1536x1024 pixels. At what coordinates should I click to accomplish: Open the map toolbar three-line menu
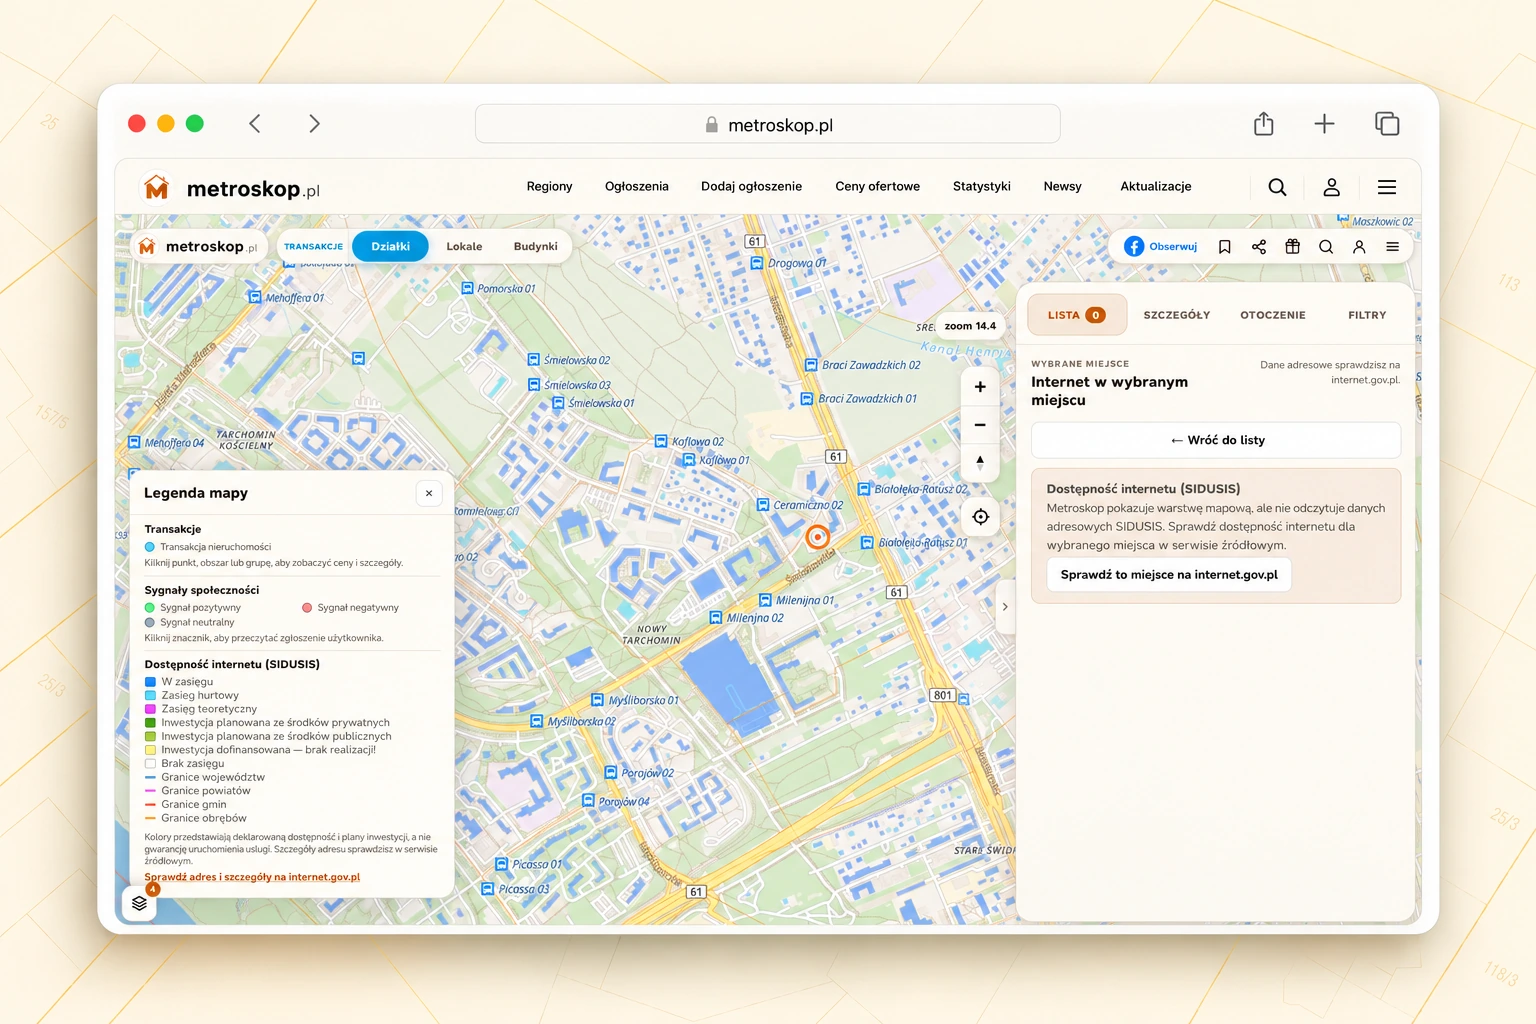point(1392,247)
